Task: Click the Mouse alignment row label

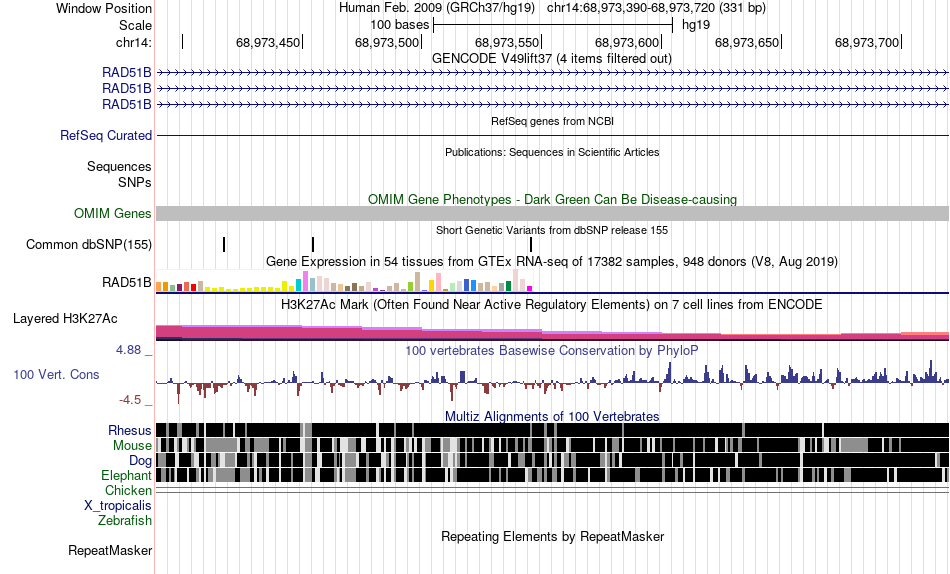Action: click(132, 446)
